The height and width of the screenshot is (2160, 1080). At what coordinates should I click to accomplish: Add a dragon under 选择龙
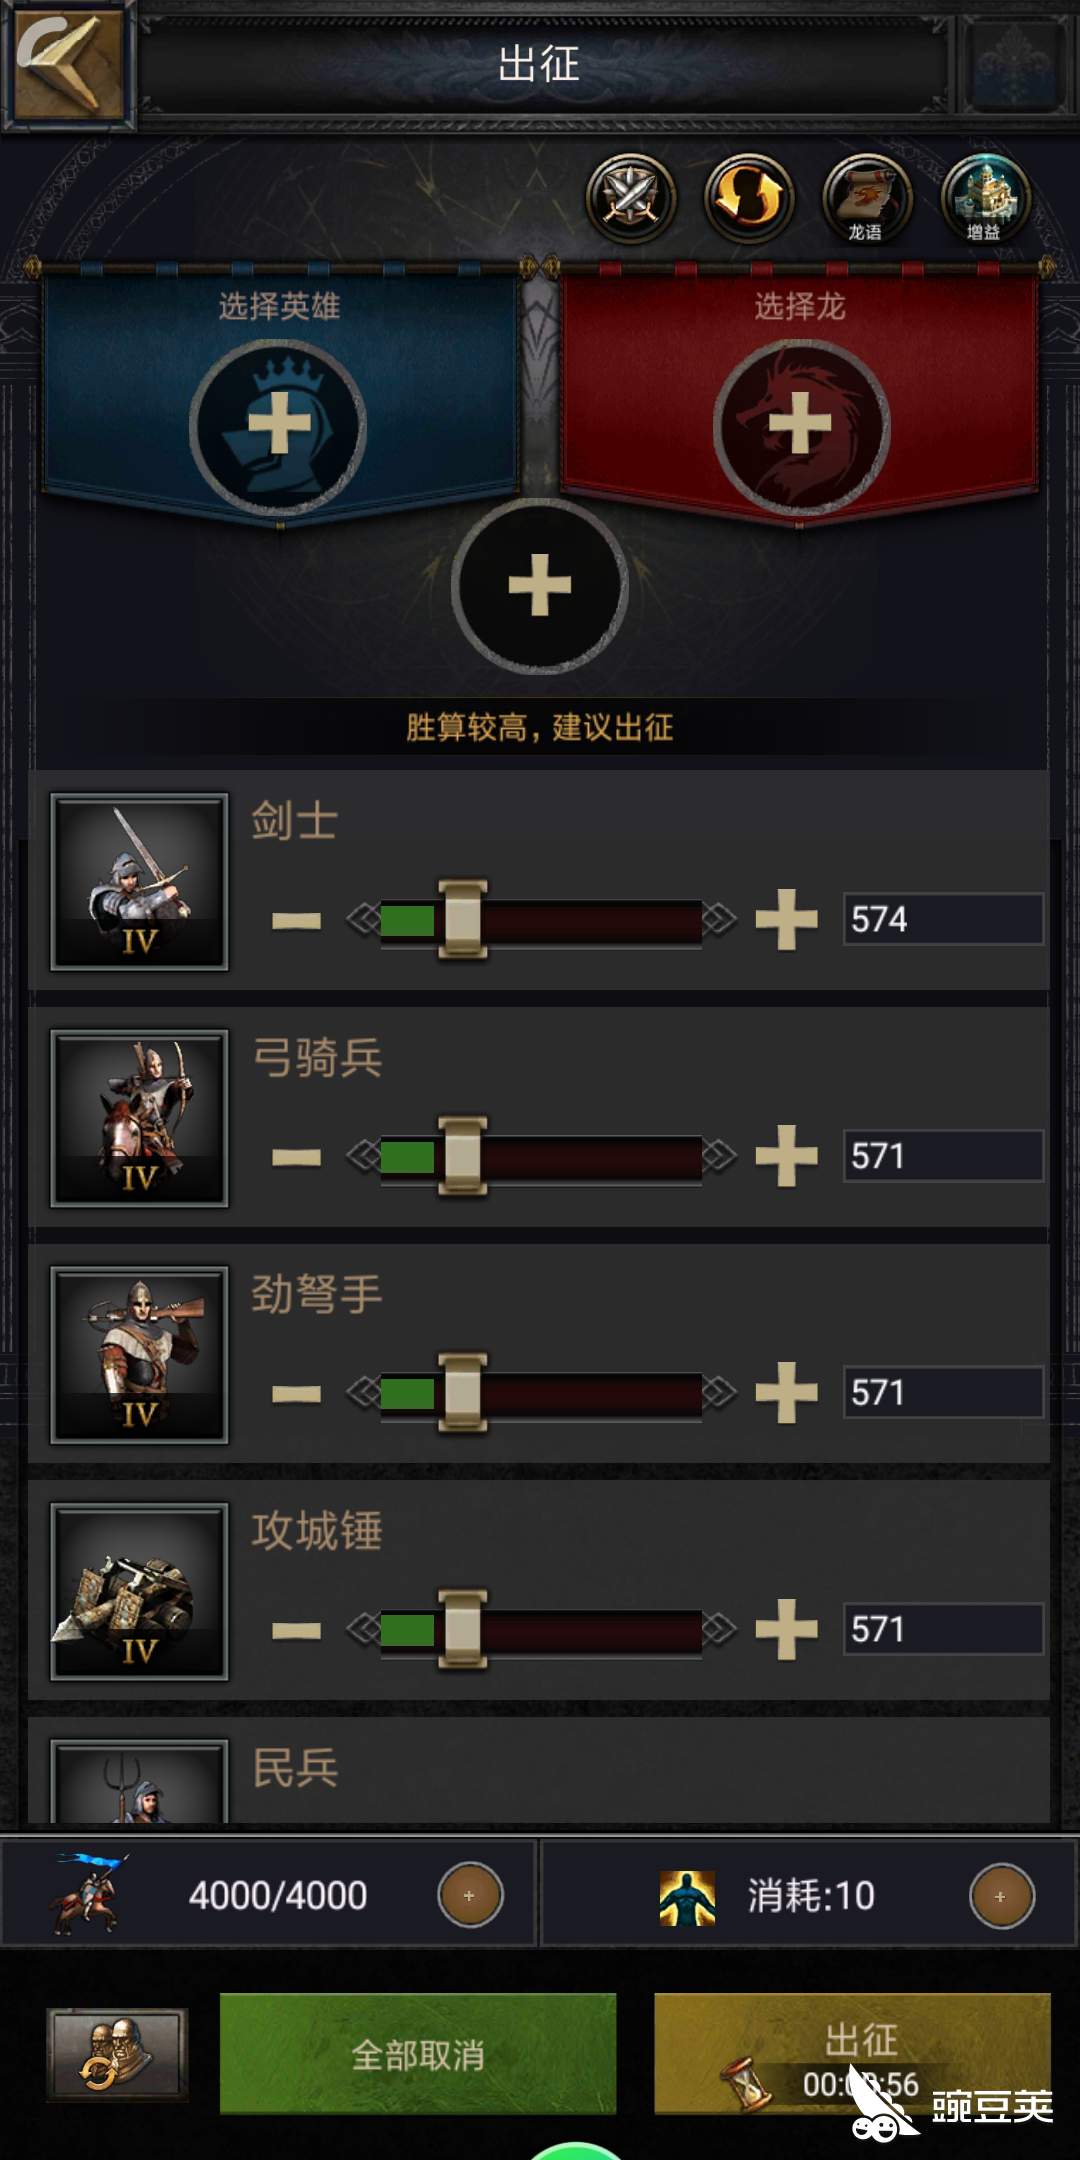[x=801, y=427]
